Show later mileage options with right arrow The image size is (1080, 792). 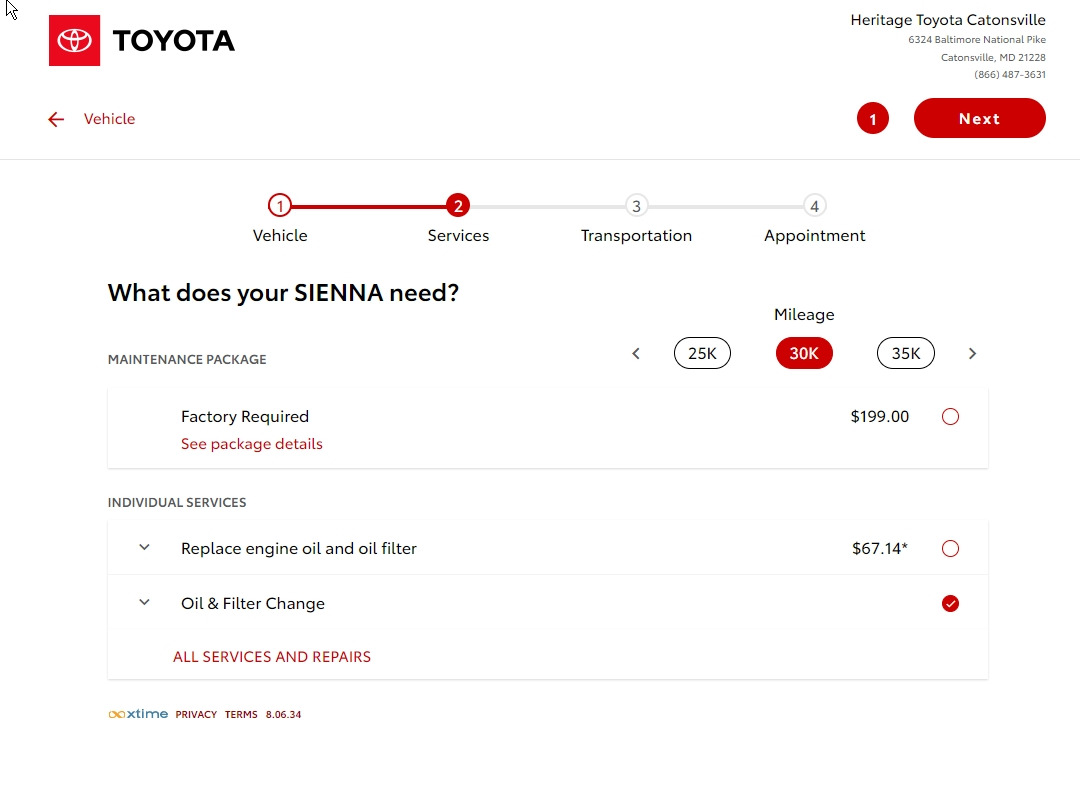tap(972, 353)
